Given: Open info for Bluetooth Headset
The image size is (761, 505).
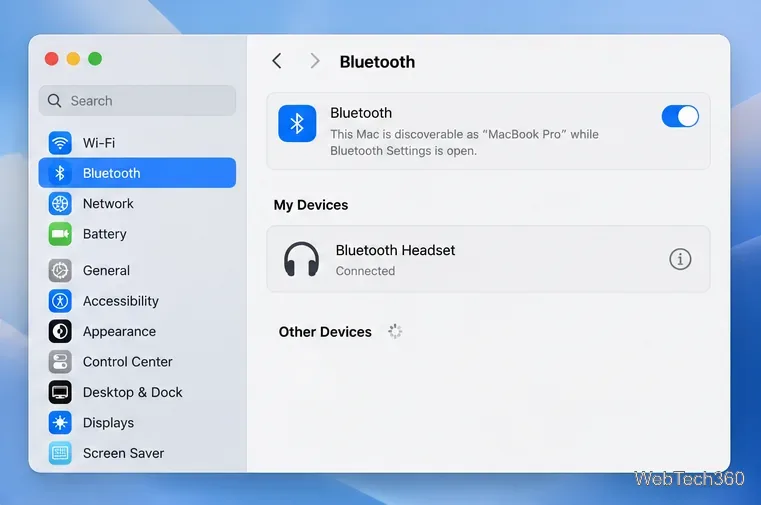Looking at the screenshot, I should (x=680, y=259).
